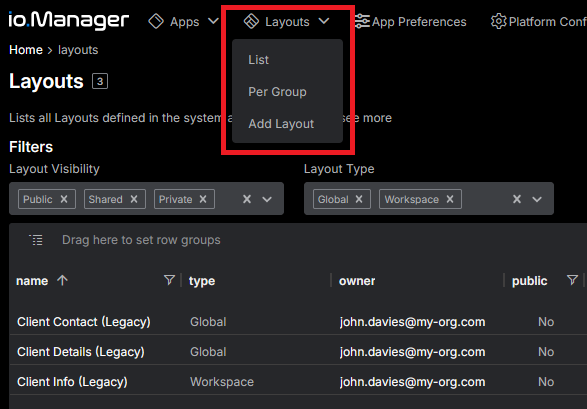Screen dimensions: 587x409
Task: Click No public value in Client Contact row
Action: 546,322
